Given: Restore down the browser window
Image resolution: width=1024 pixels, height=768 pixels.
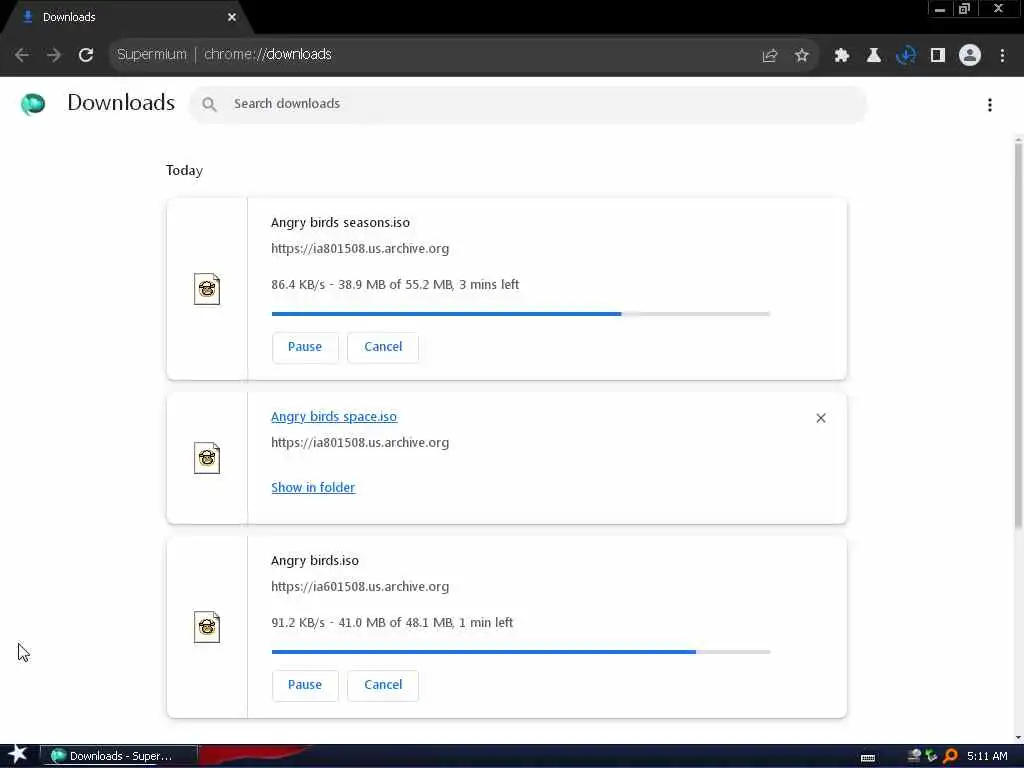Looking at the screenshot, I should click(964, 9).
